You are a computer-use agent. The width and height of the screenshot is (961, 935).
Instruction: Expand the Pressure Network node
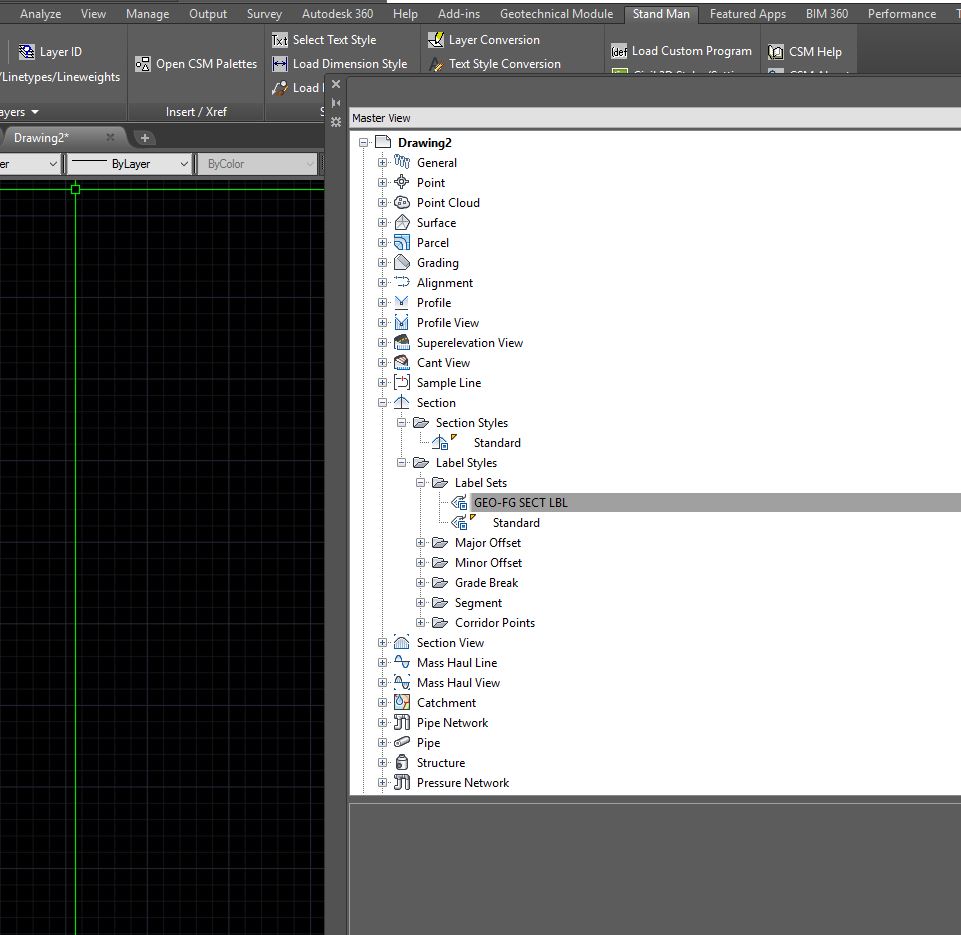pyautogui.click(x=382, y=782)
